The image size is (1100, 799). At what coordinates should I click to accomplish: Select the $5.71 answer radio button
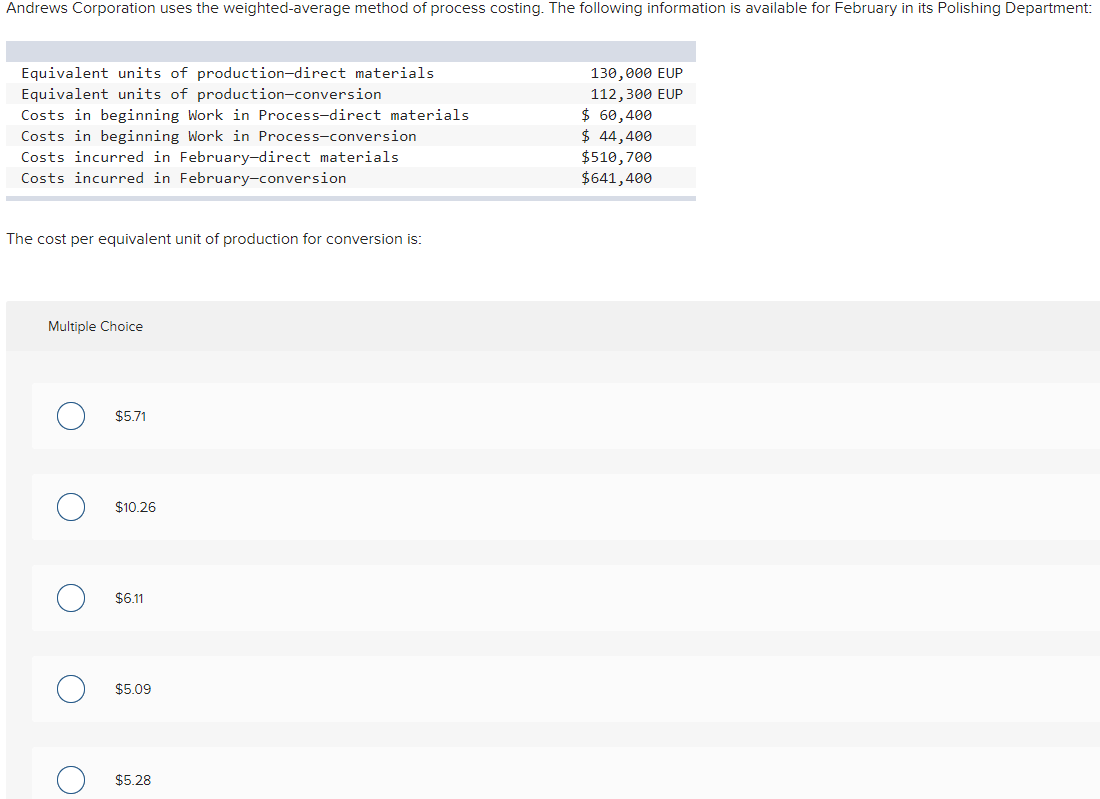(x=70, y=415)
